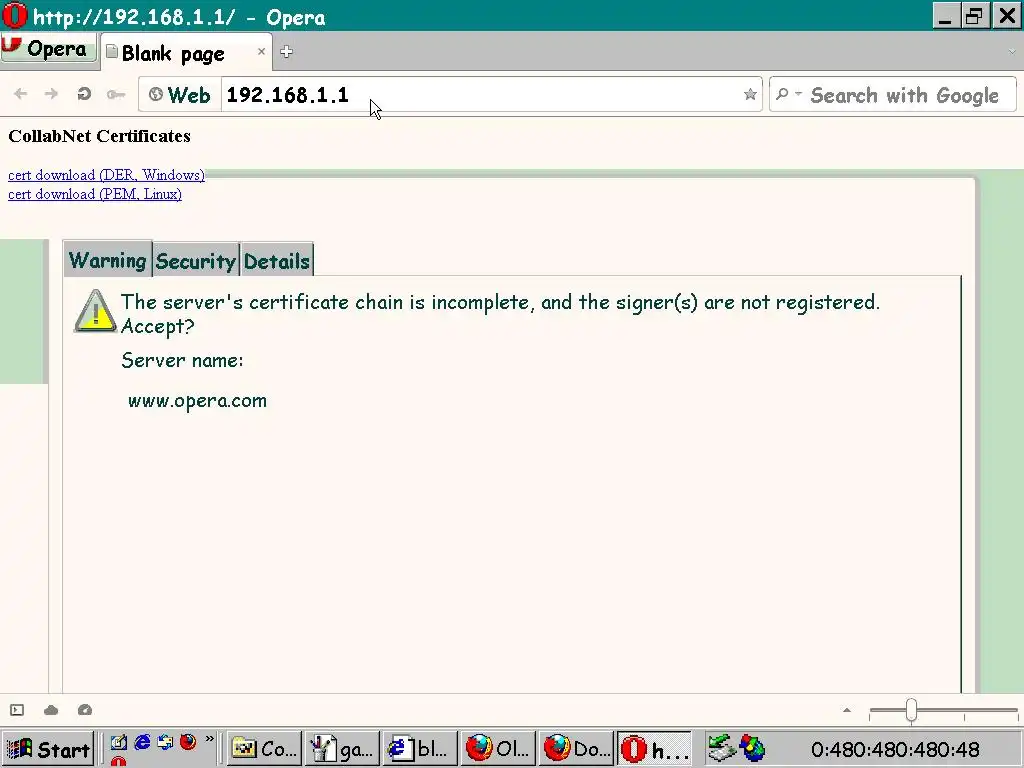Switch to the bl... Internet Explorer taskbar window
1024x768 pixels.
pyautogui.click(x=419, y=748)
